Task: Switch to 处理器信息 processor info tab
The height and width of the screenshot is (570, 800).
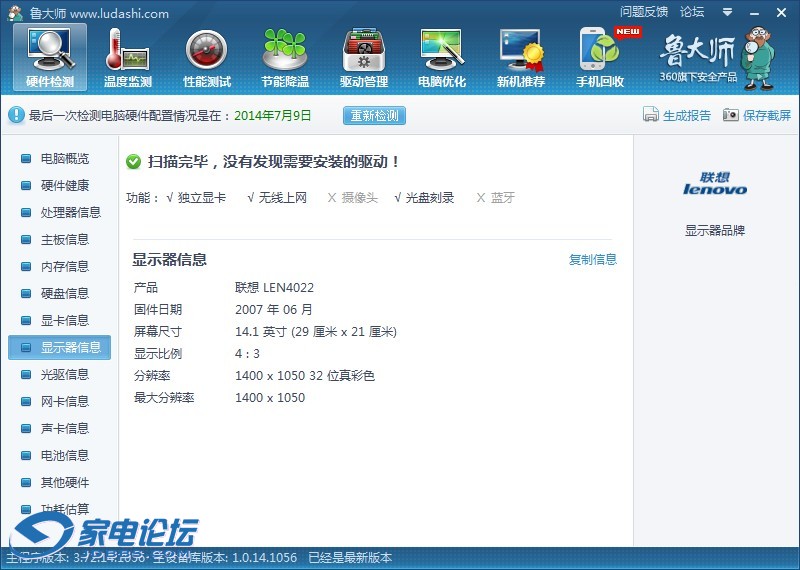Action: pos(70,213)
